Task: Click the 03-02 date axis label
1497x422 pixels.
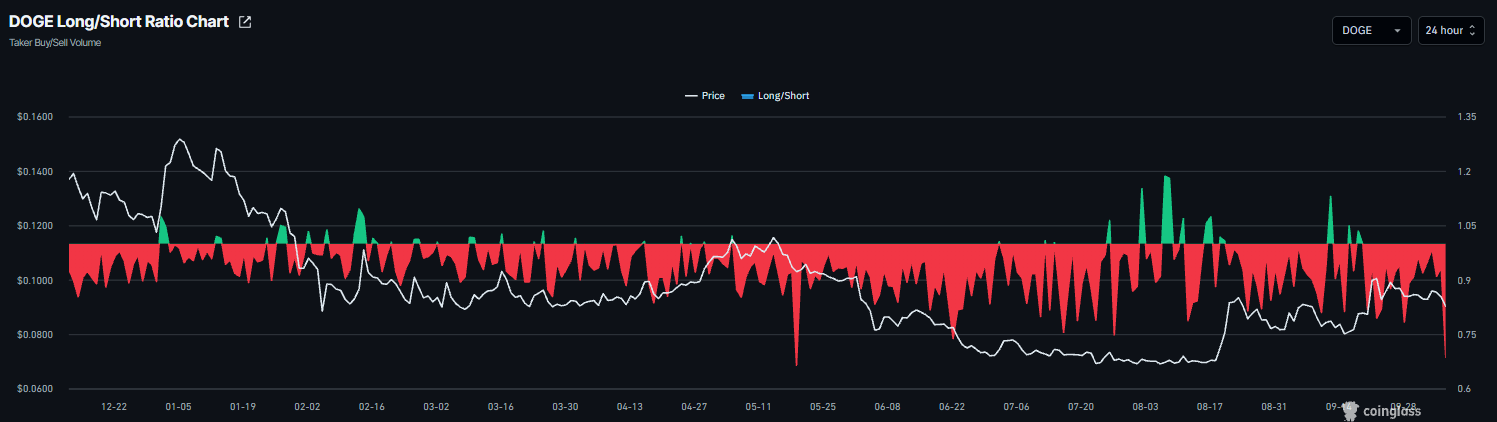Action: pyautogui.click(x=436, y=407)
